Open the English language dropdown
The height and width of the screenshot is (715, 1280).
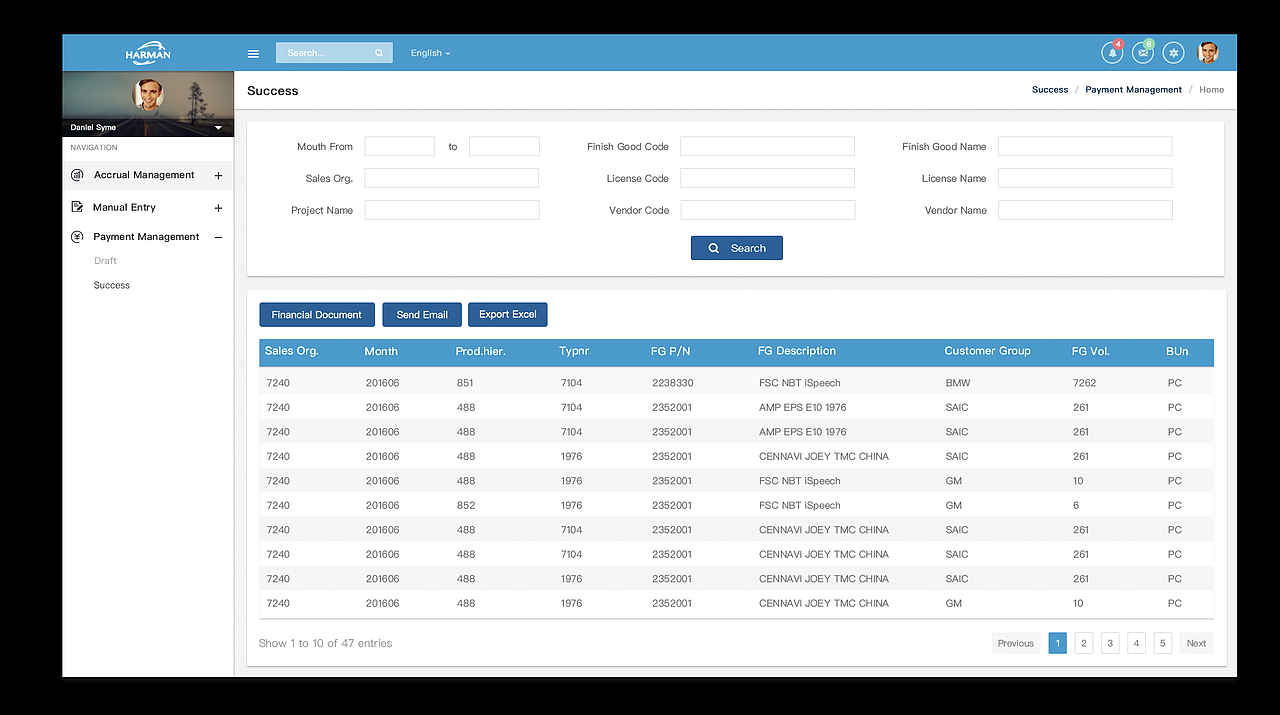click(430, 53)
